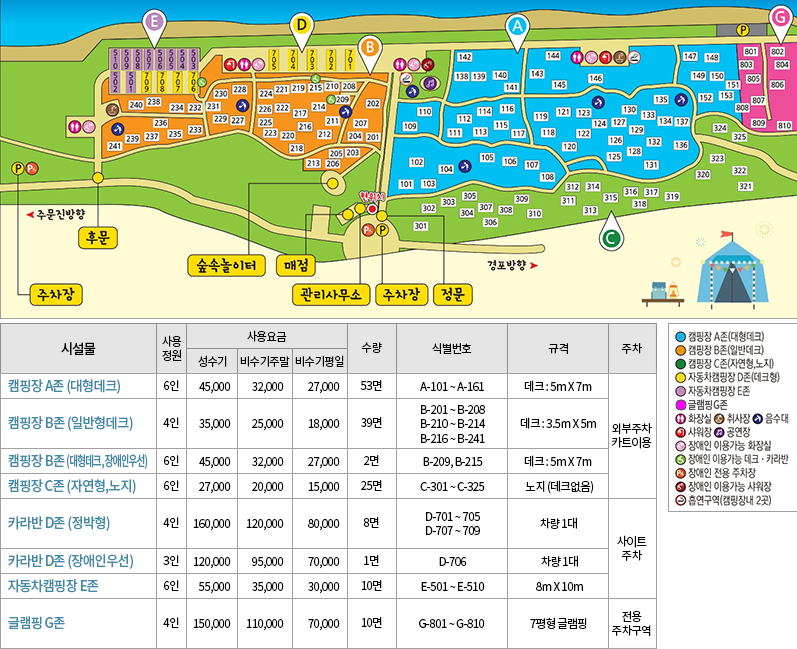797x649 pixels.
Task: Select campsite 301 on the map
Action: coord(421,226)
